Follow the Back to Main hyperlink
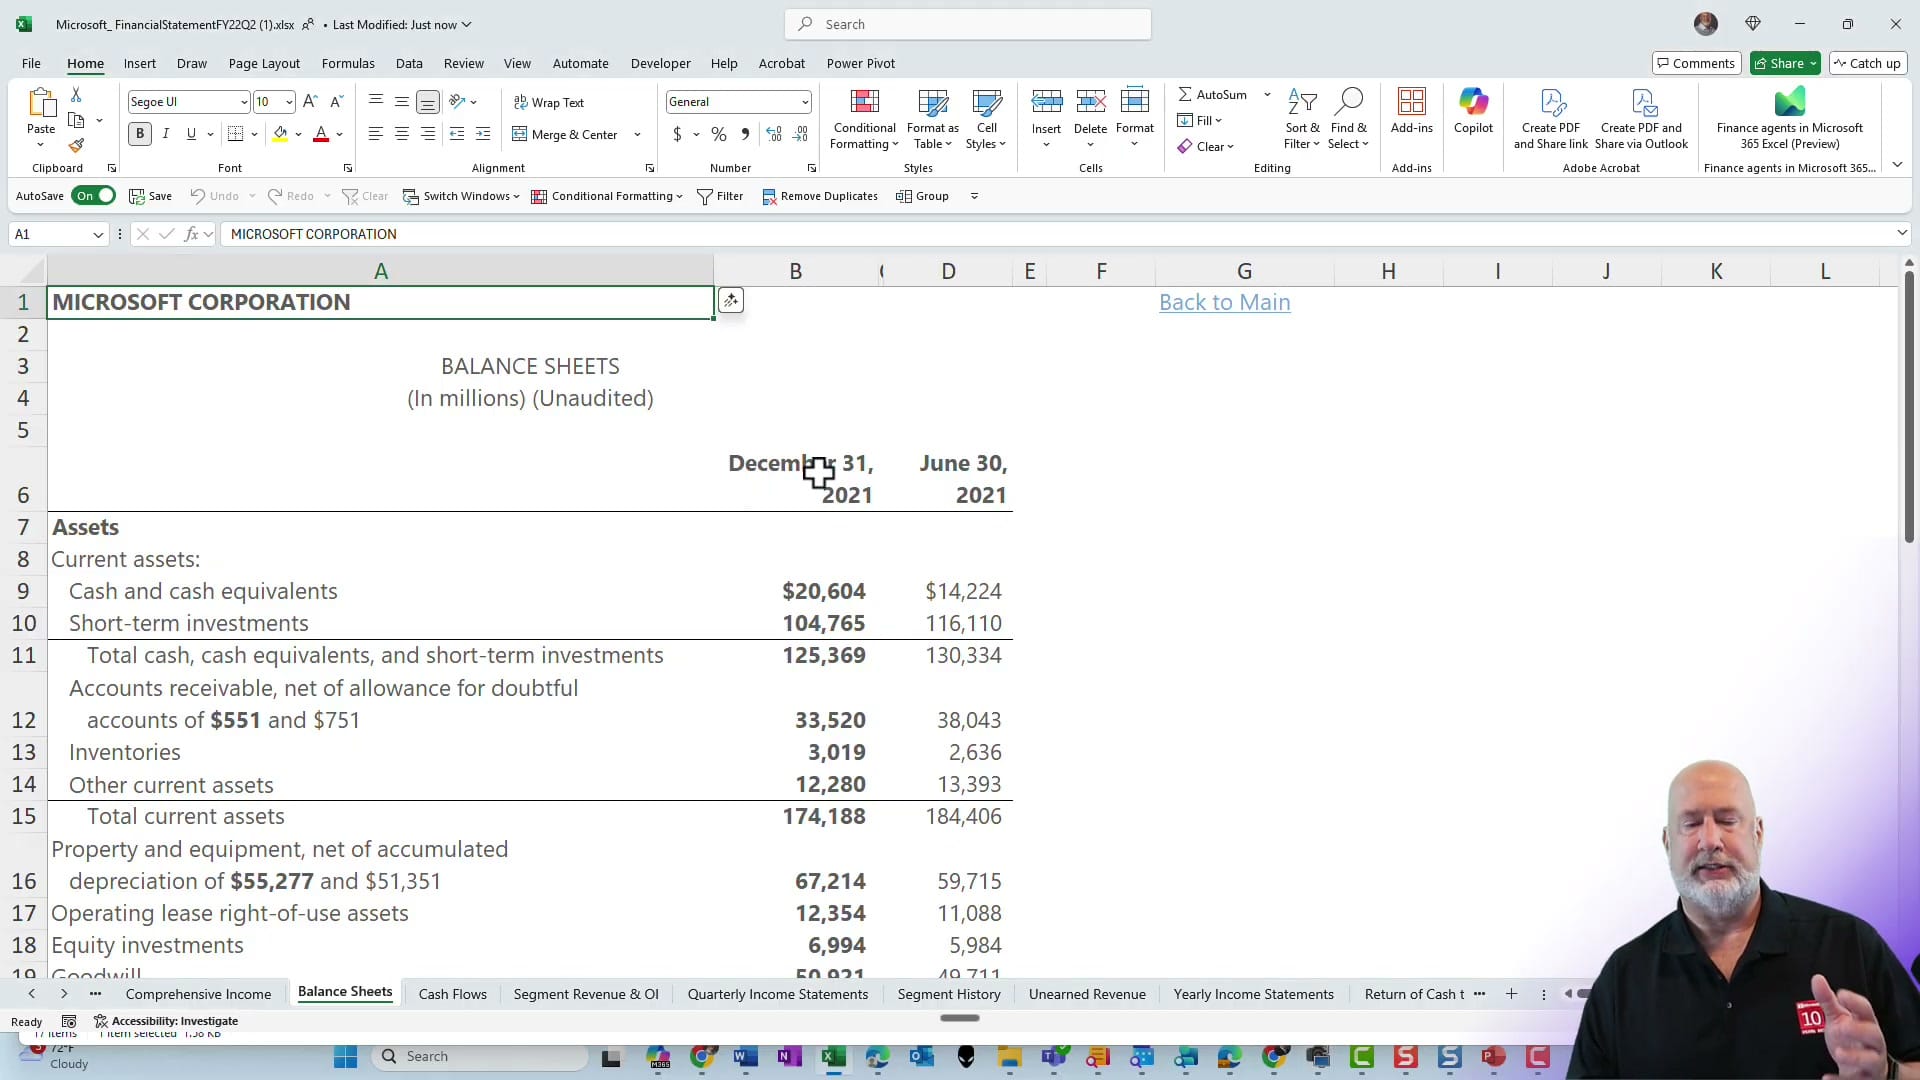 click(x=1224, y=302)
